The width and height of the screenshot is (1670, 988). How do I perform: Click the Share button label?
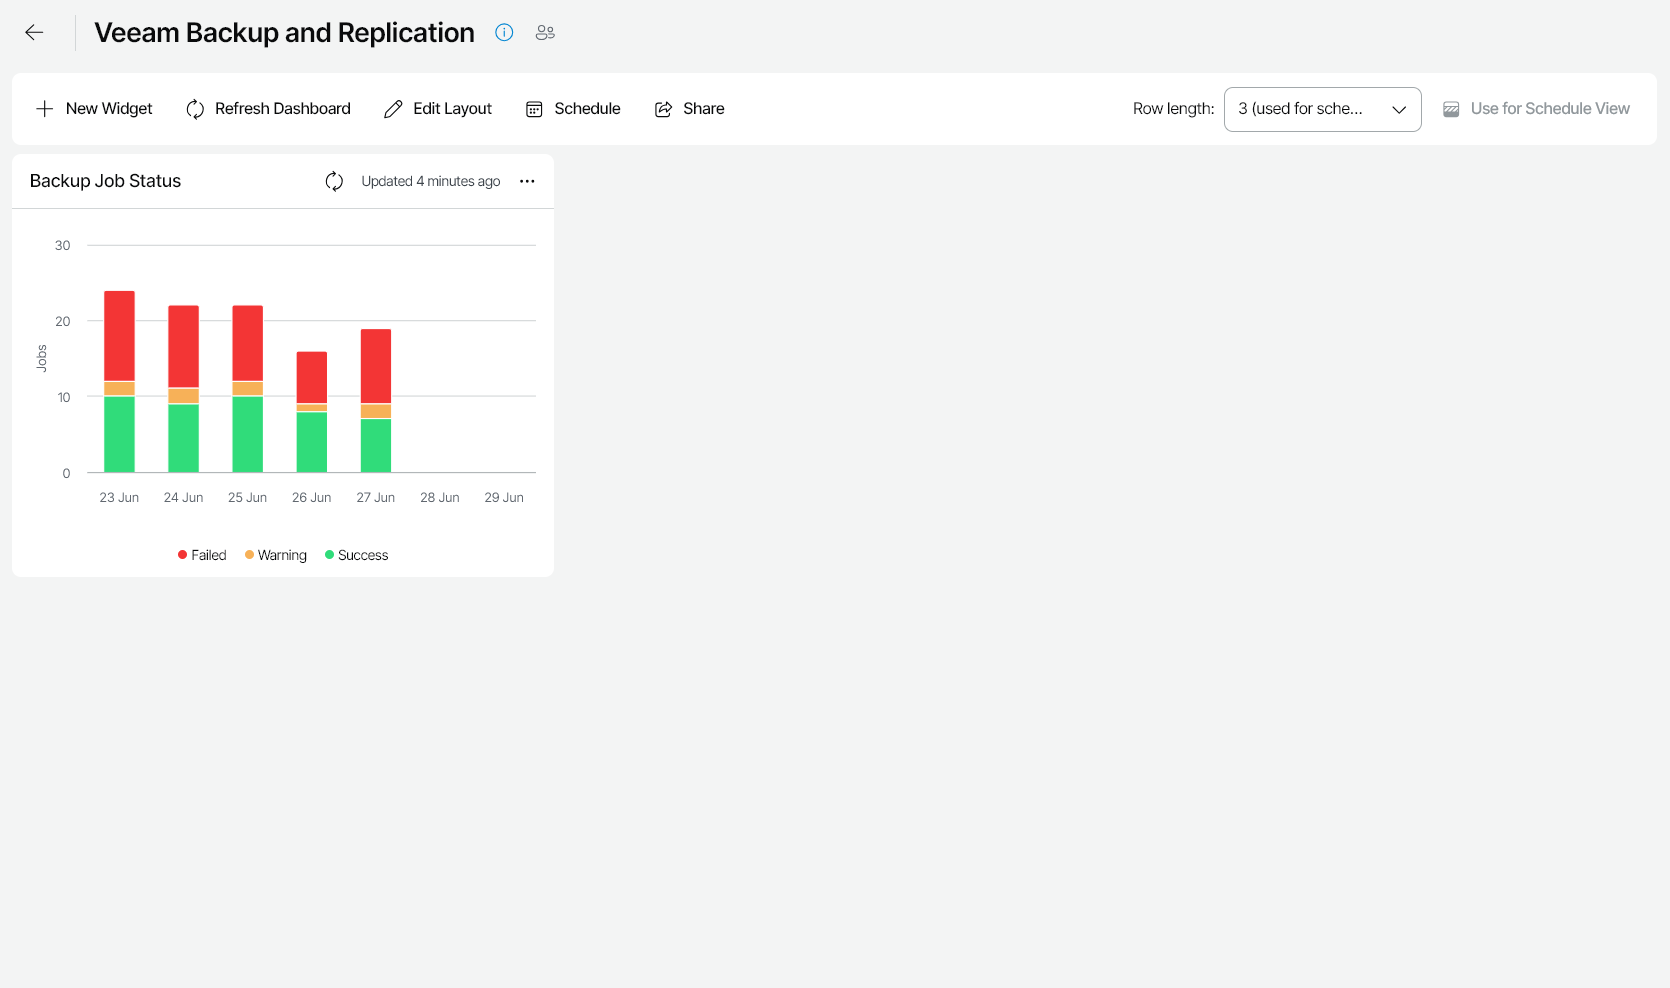pos(704,109)
